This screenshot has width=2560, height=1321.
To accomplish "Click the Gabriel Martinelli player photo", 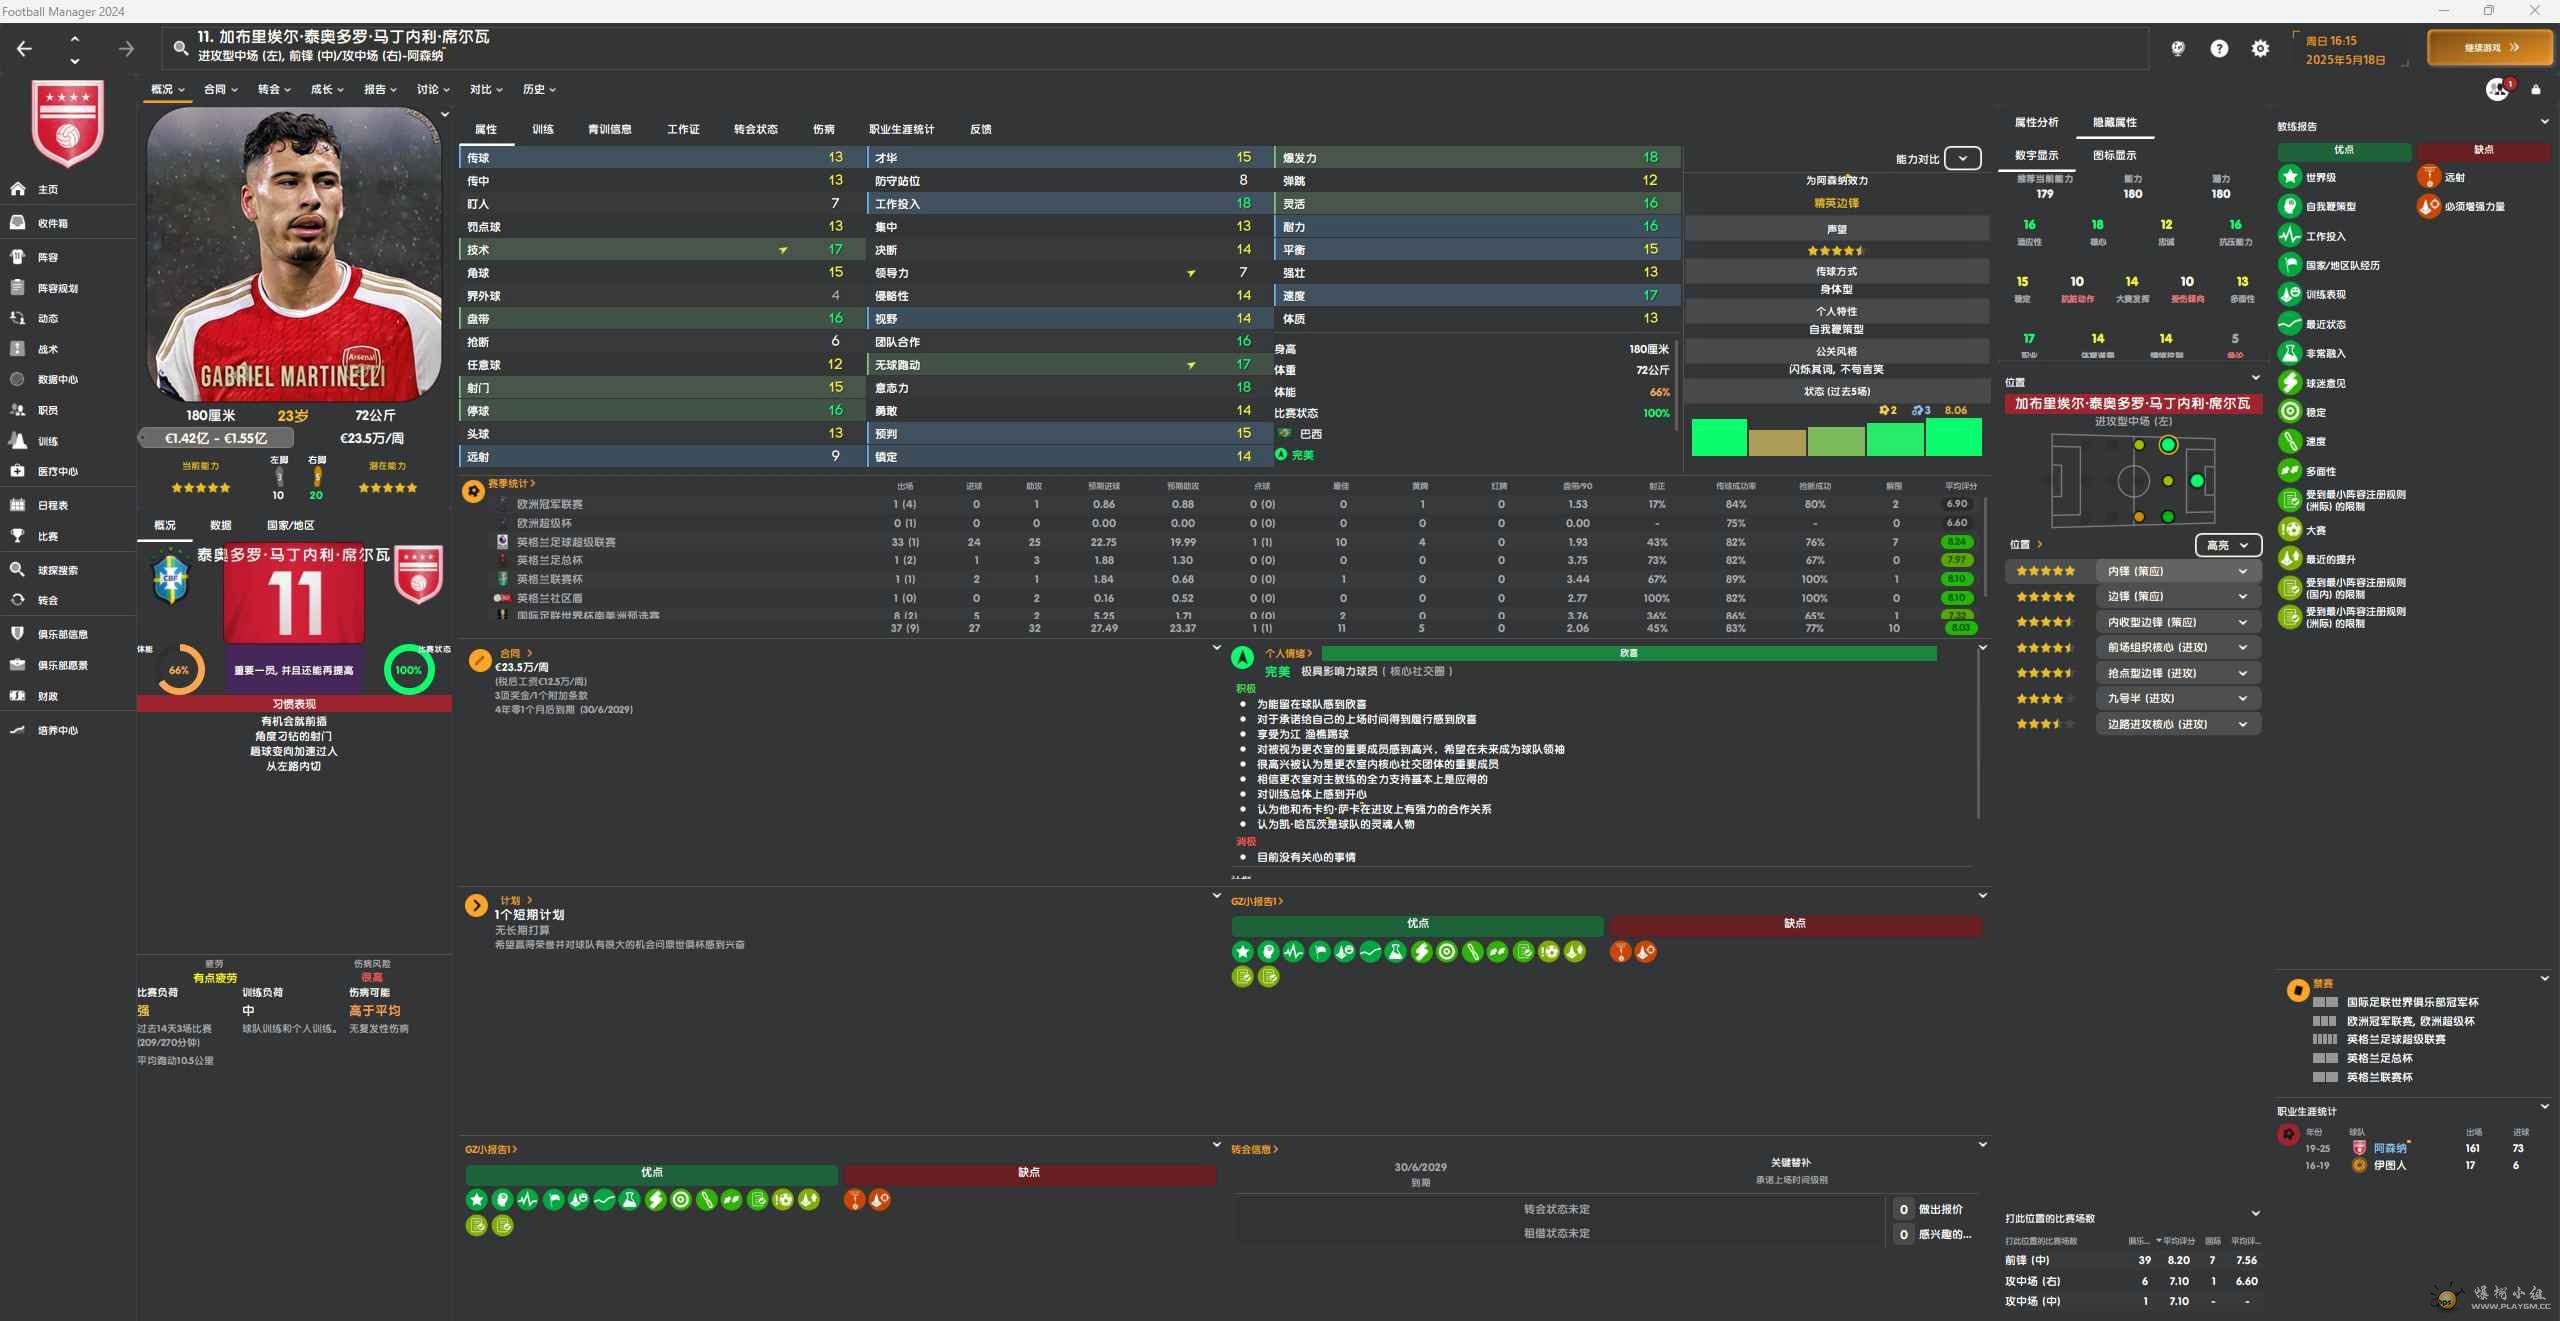I will pyautogui.click(x=293, y=254).
